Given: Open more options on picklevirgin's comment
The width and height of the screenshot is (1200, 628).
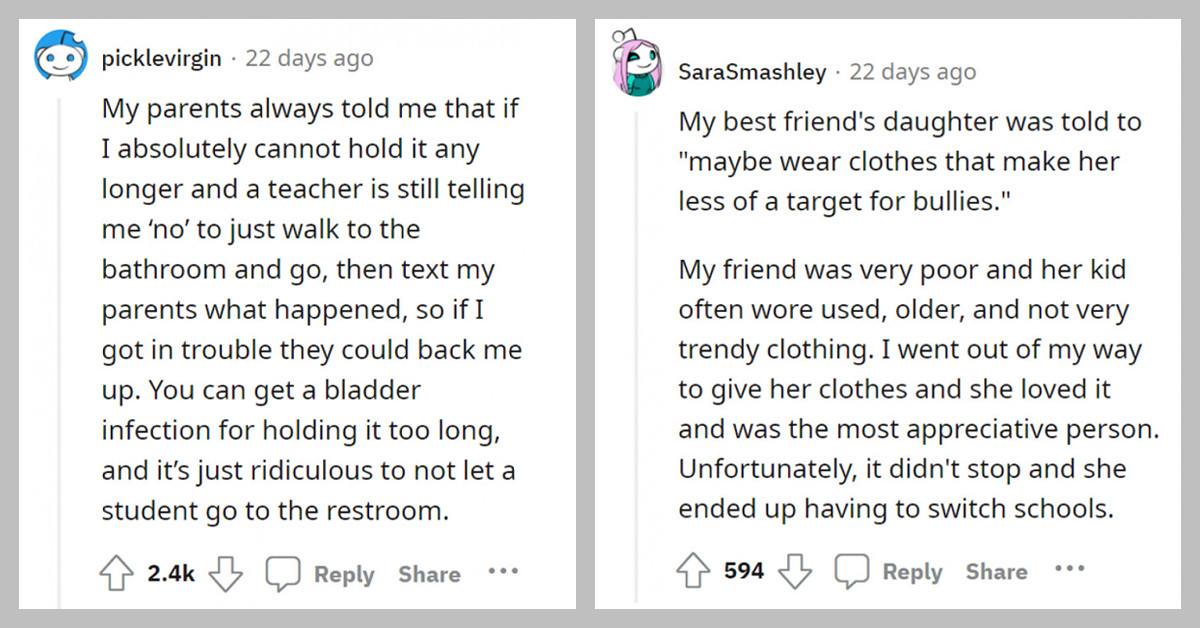Looking at the screenshot, I should click(x=503, y=572).
